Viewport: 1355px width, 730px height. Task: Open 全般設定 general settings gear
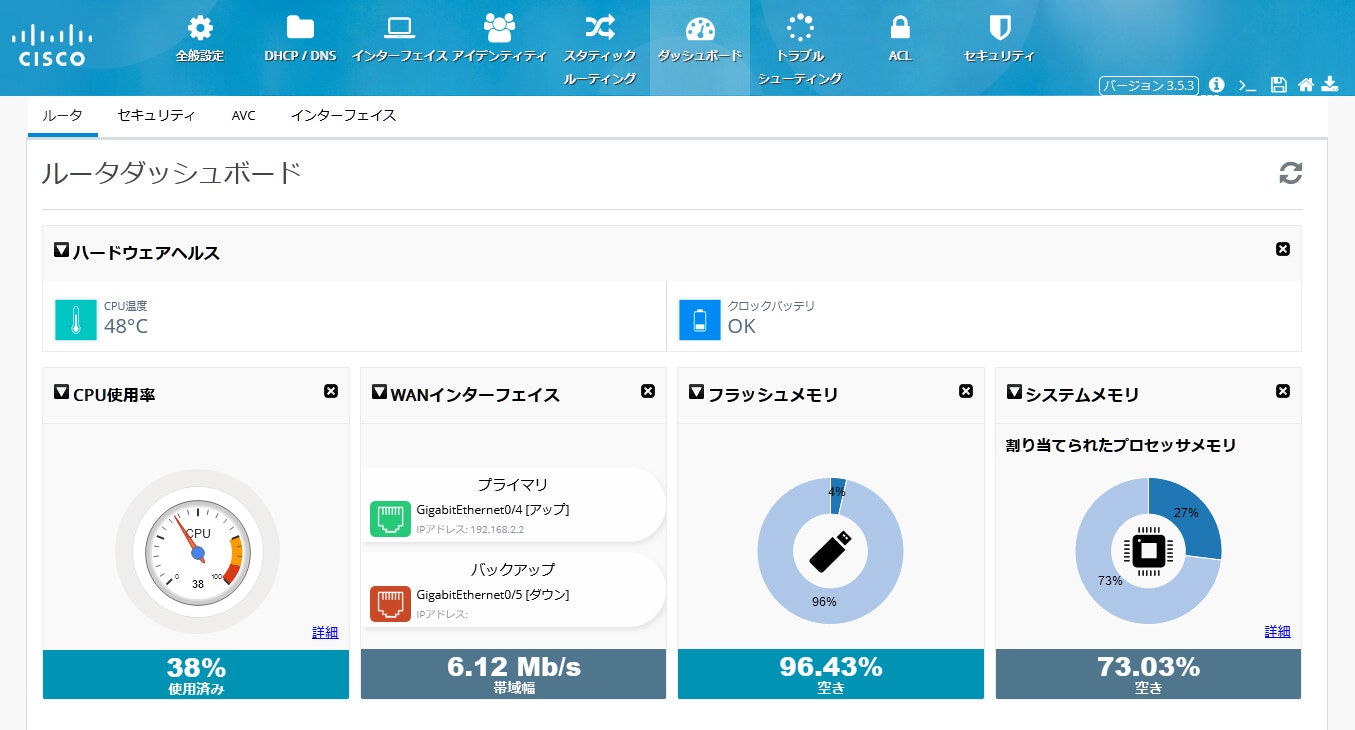(x=199, y=39)
